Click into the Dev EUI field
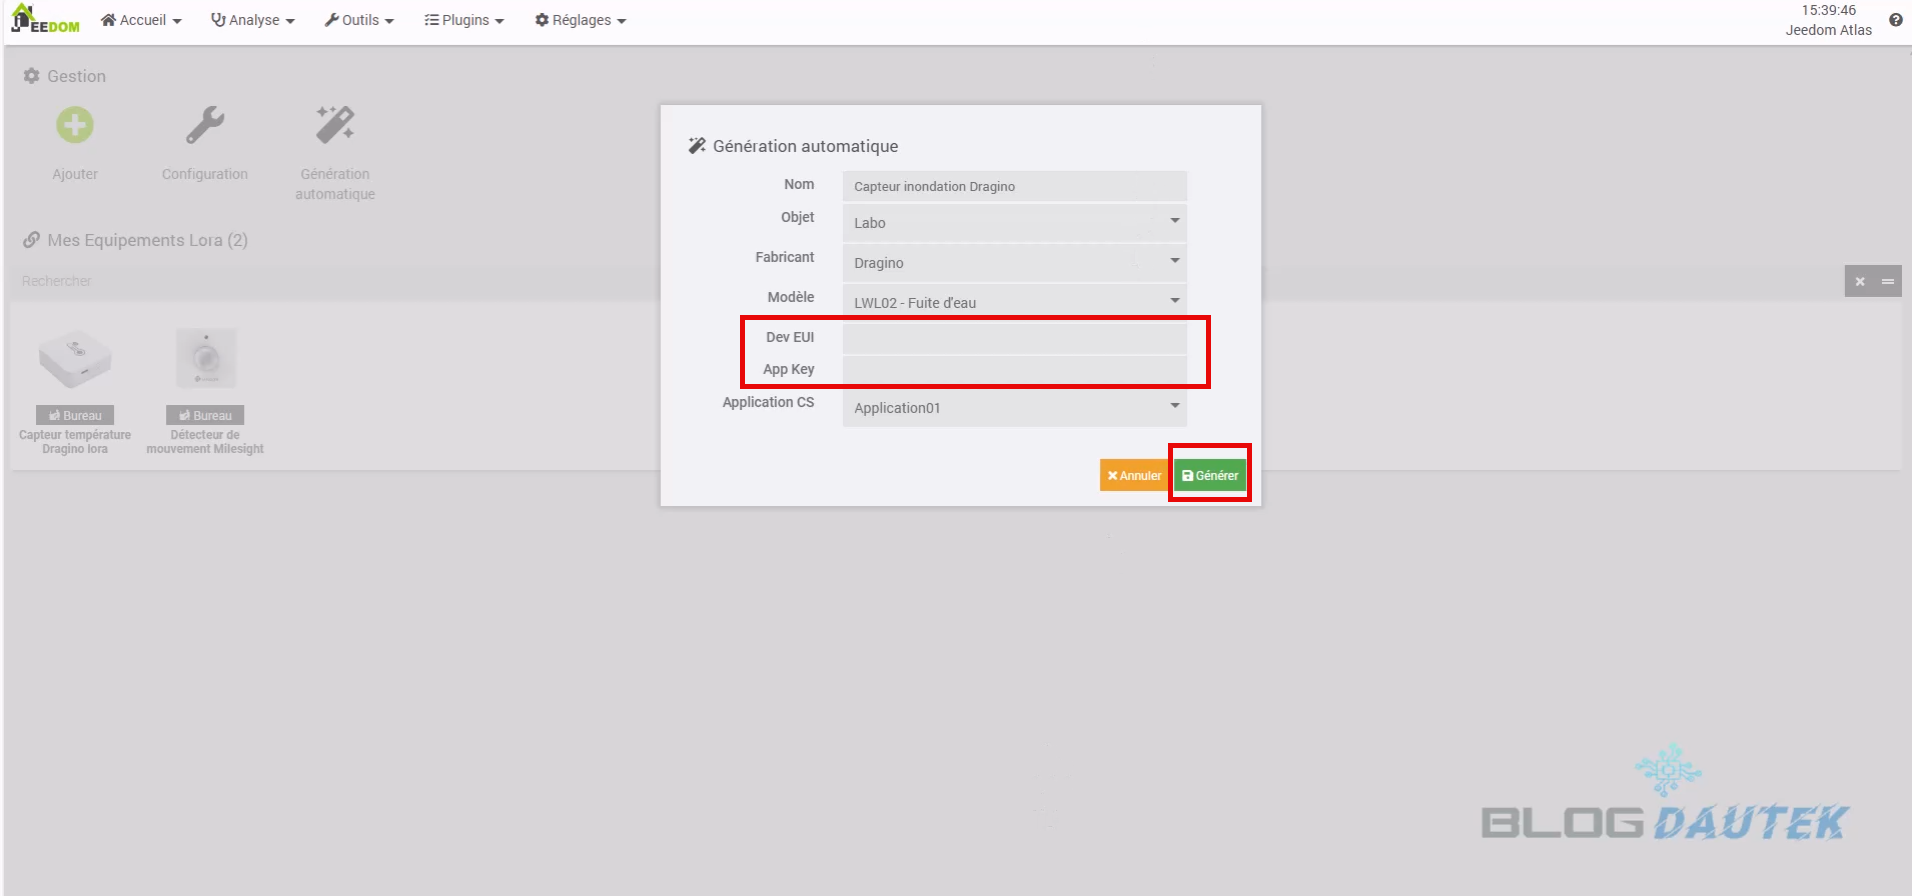The image size is (1912, 896). tap(1014, 338)
